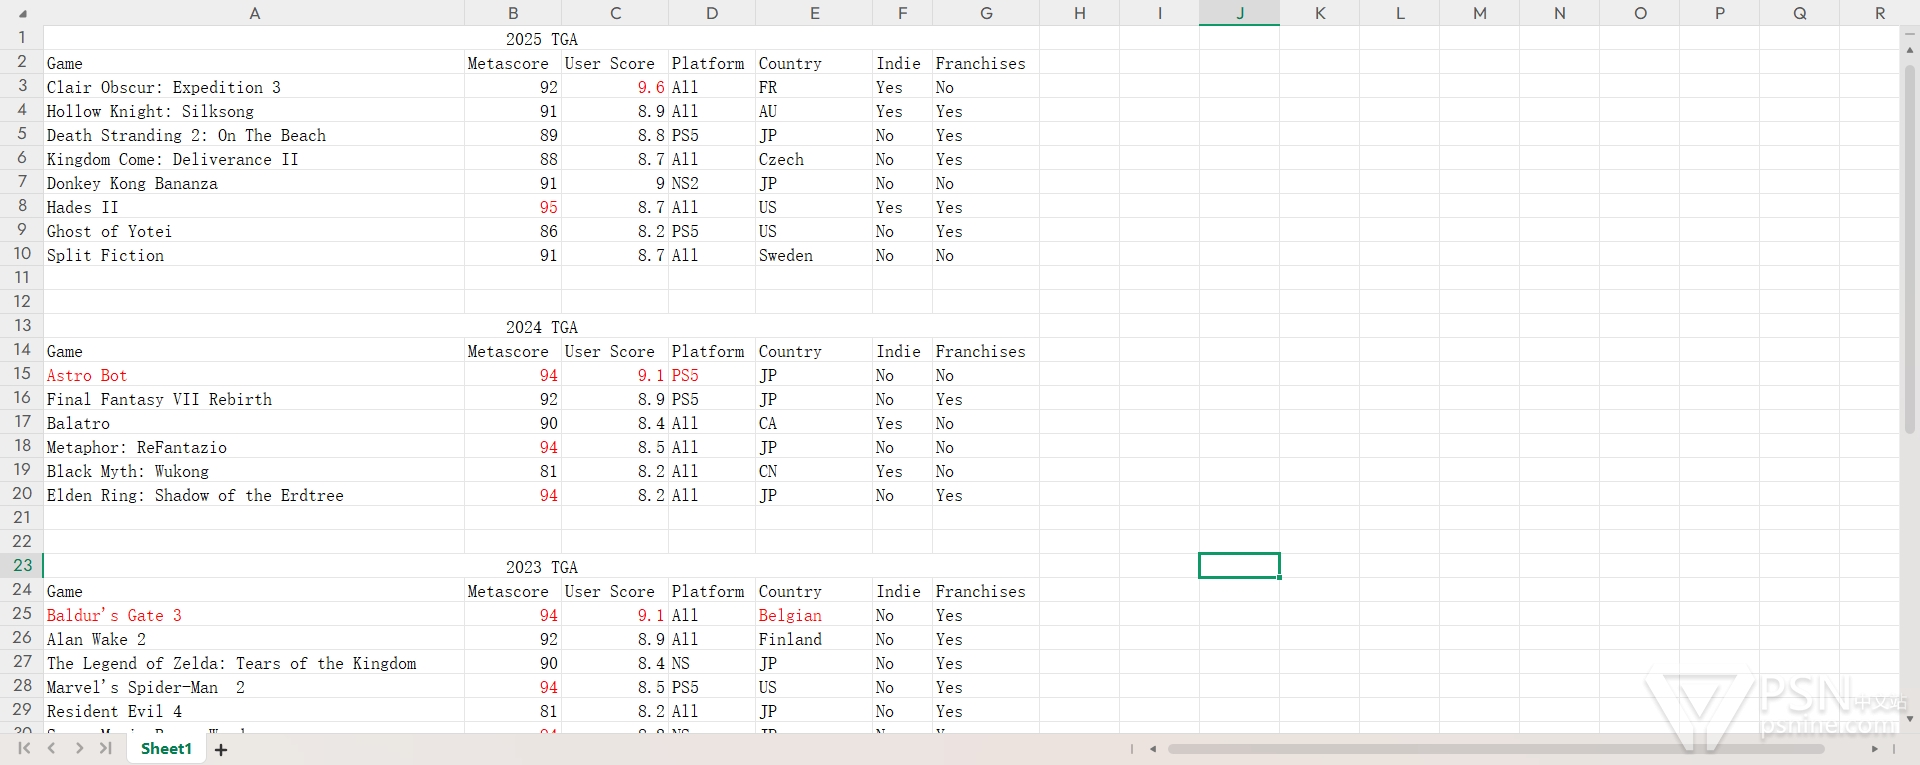Viewport: 1920px width, 765px height.
Task: Click the next sheet navigation arrow
Action: coord(79,748)
